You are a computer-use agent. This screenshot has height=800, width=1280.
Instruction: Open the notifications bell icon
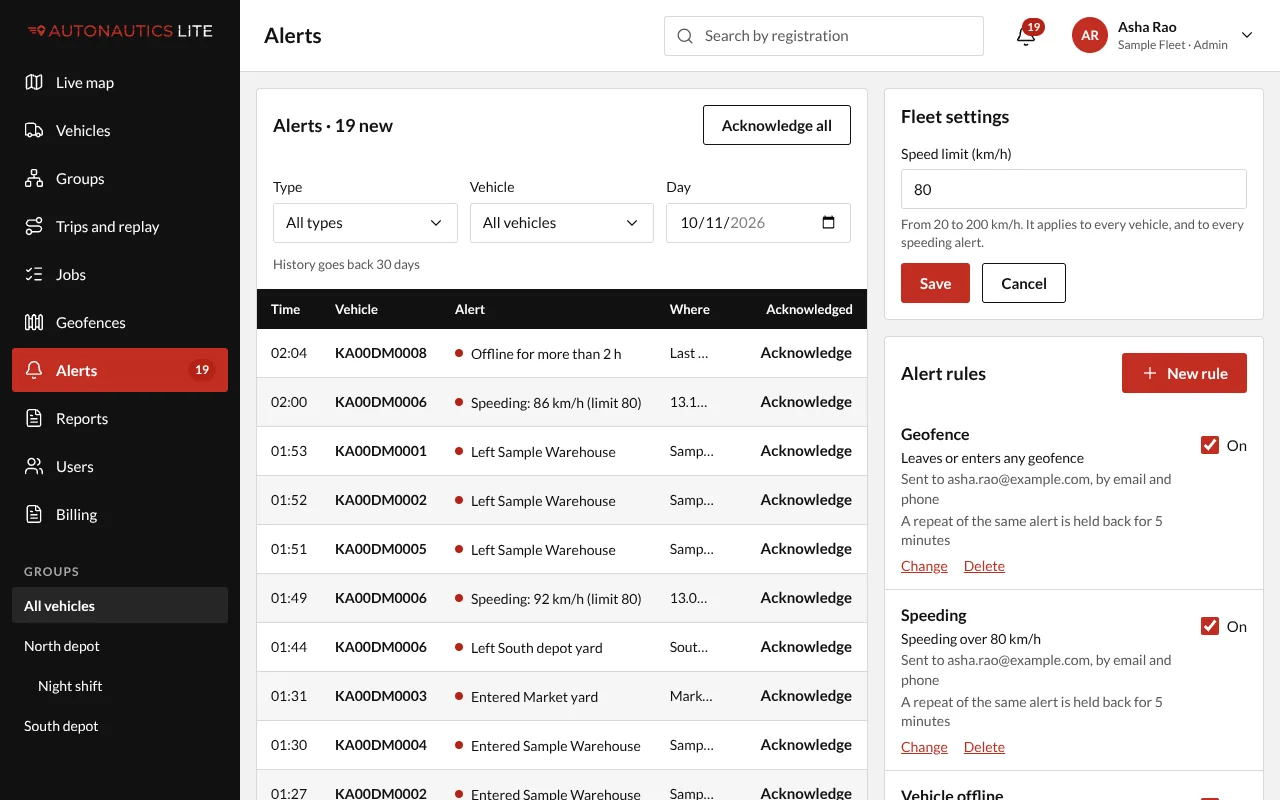click(1025, 36)
